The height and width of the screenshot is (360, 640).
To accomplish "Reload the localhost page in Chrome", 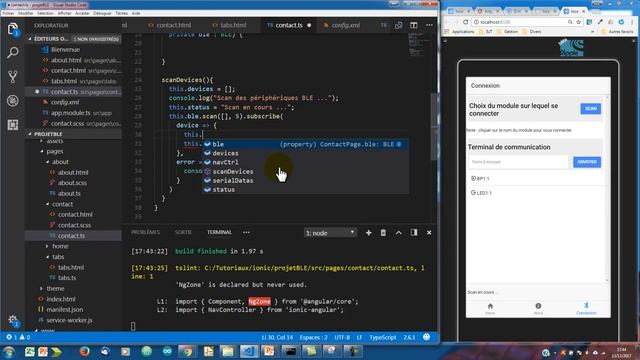I will point(465,22).
